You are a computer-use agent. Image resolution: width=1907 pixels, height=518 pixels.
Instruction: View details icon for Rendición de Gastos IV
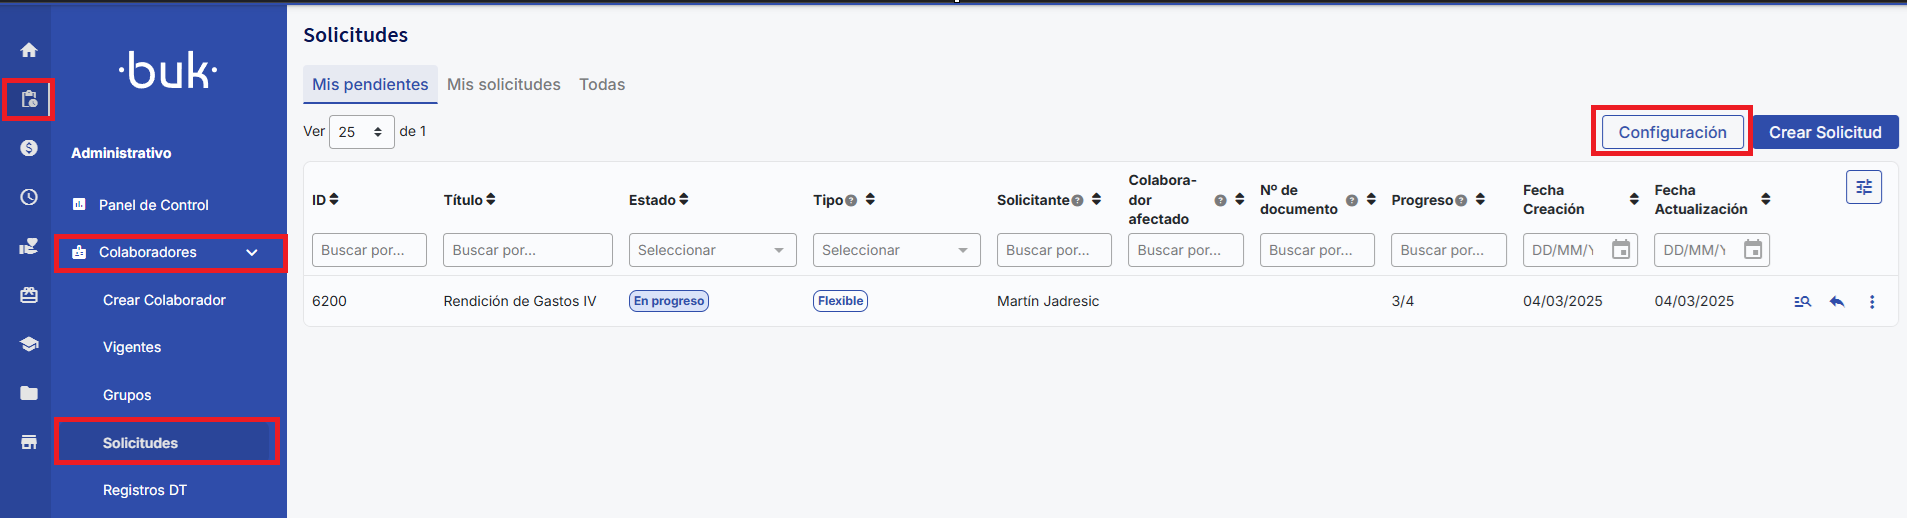pos(1802,301)
